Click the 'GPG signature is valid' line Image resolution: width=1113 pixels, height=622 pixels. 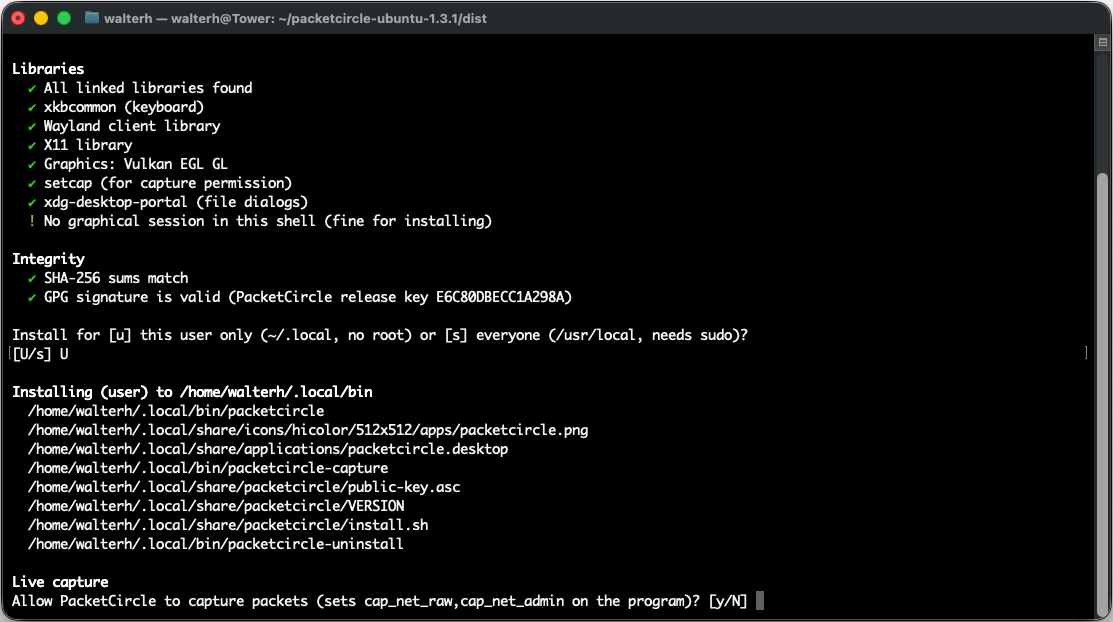pos(308,298)
